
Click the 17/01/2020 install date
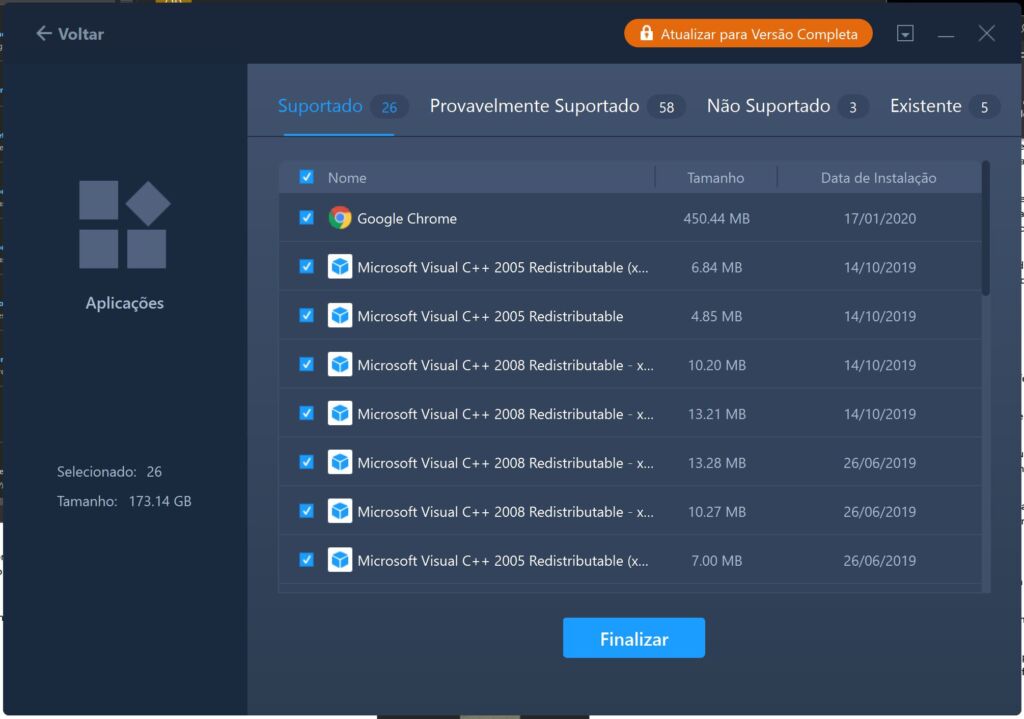[880, 219]
